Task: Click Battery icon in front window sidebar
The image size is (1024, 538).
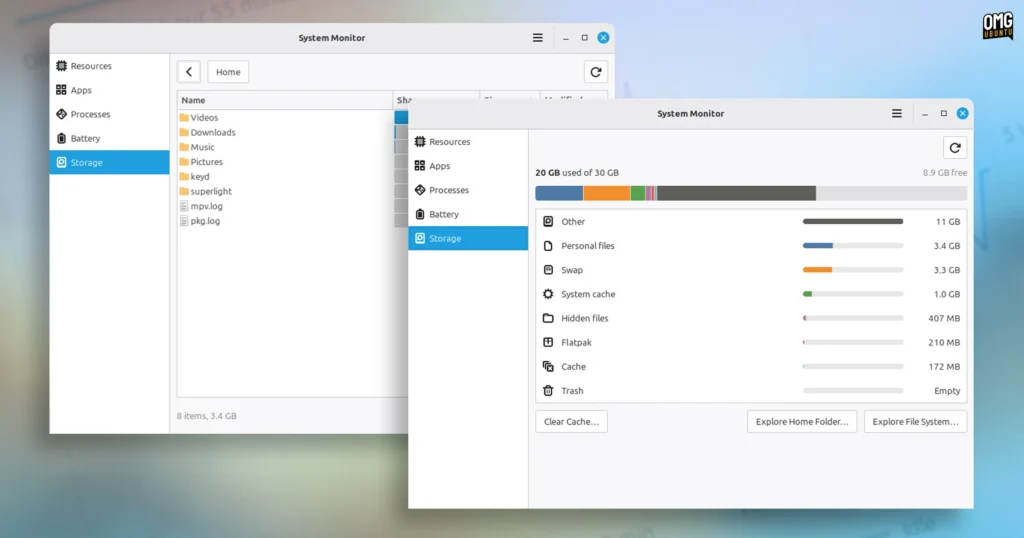Action: click(x=420, y=214)
